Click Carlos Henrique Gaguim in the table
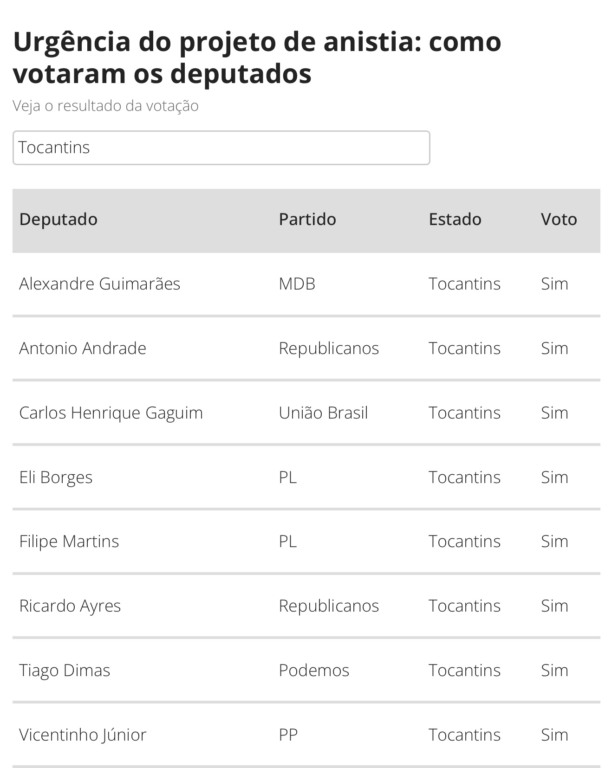612x768 pixels. 111,413
